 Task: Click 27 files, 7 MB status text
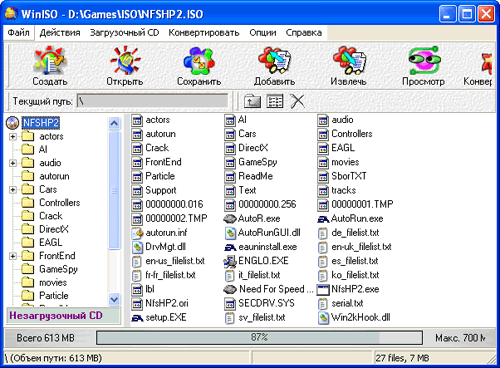click(x=402, y=358)
